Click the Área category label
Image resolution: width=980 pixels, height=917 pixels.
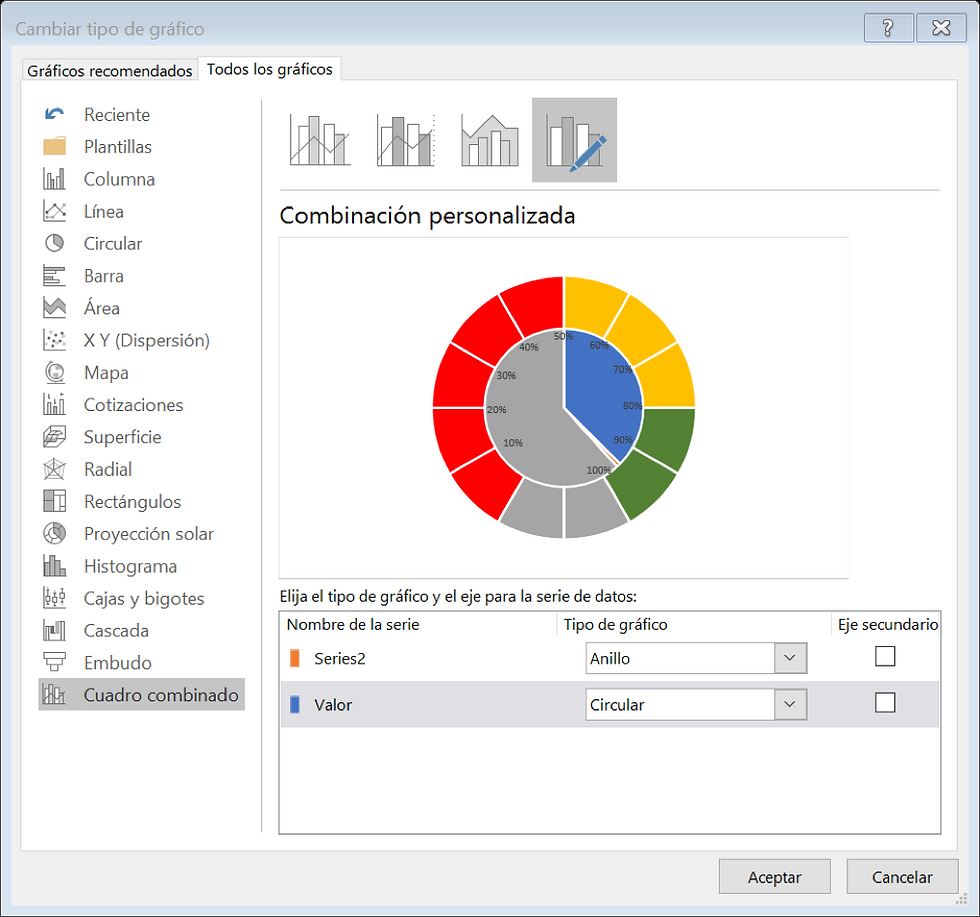[x=102, y=308]
